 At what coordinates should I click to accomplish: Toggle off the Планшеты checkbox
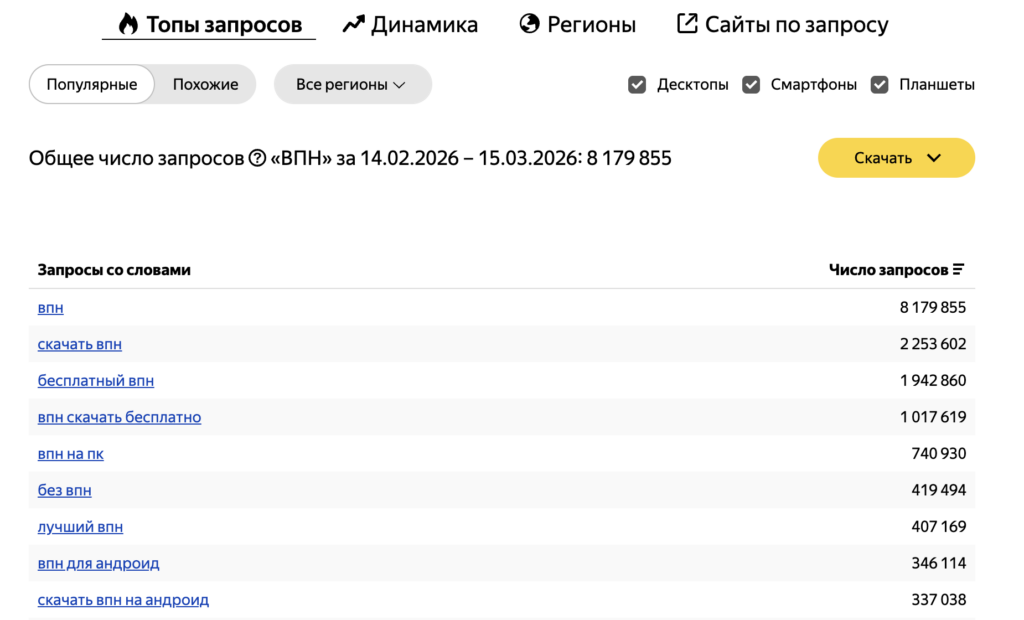(x=879, y=85)
